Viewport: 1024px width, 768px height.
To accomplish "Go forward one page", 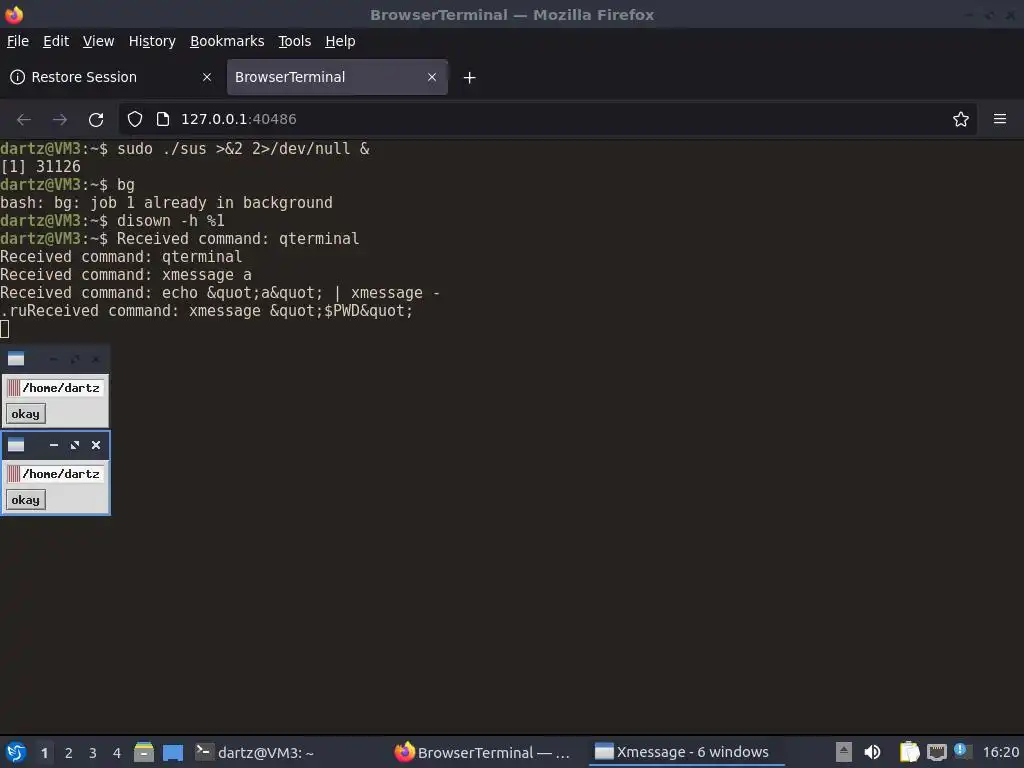I will click(x=59, y=120).
